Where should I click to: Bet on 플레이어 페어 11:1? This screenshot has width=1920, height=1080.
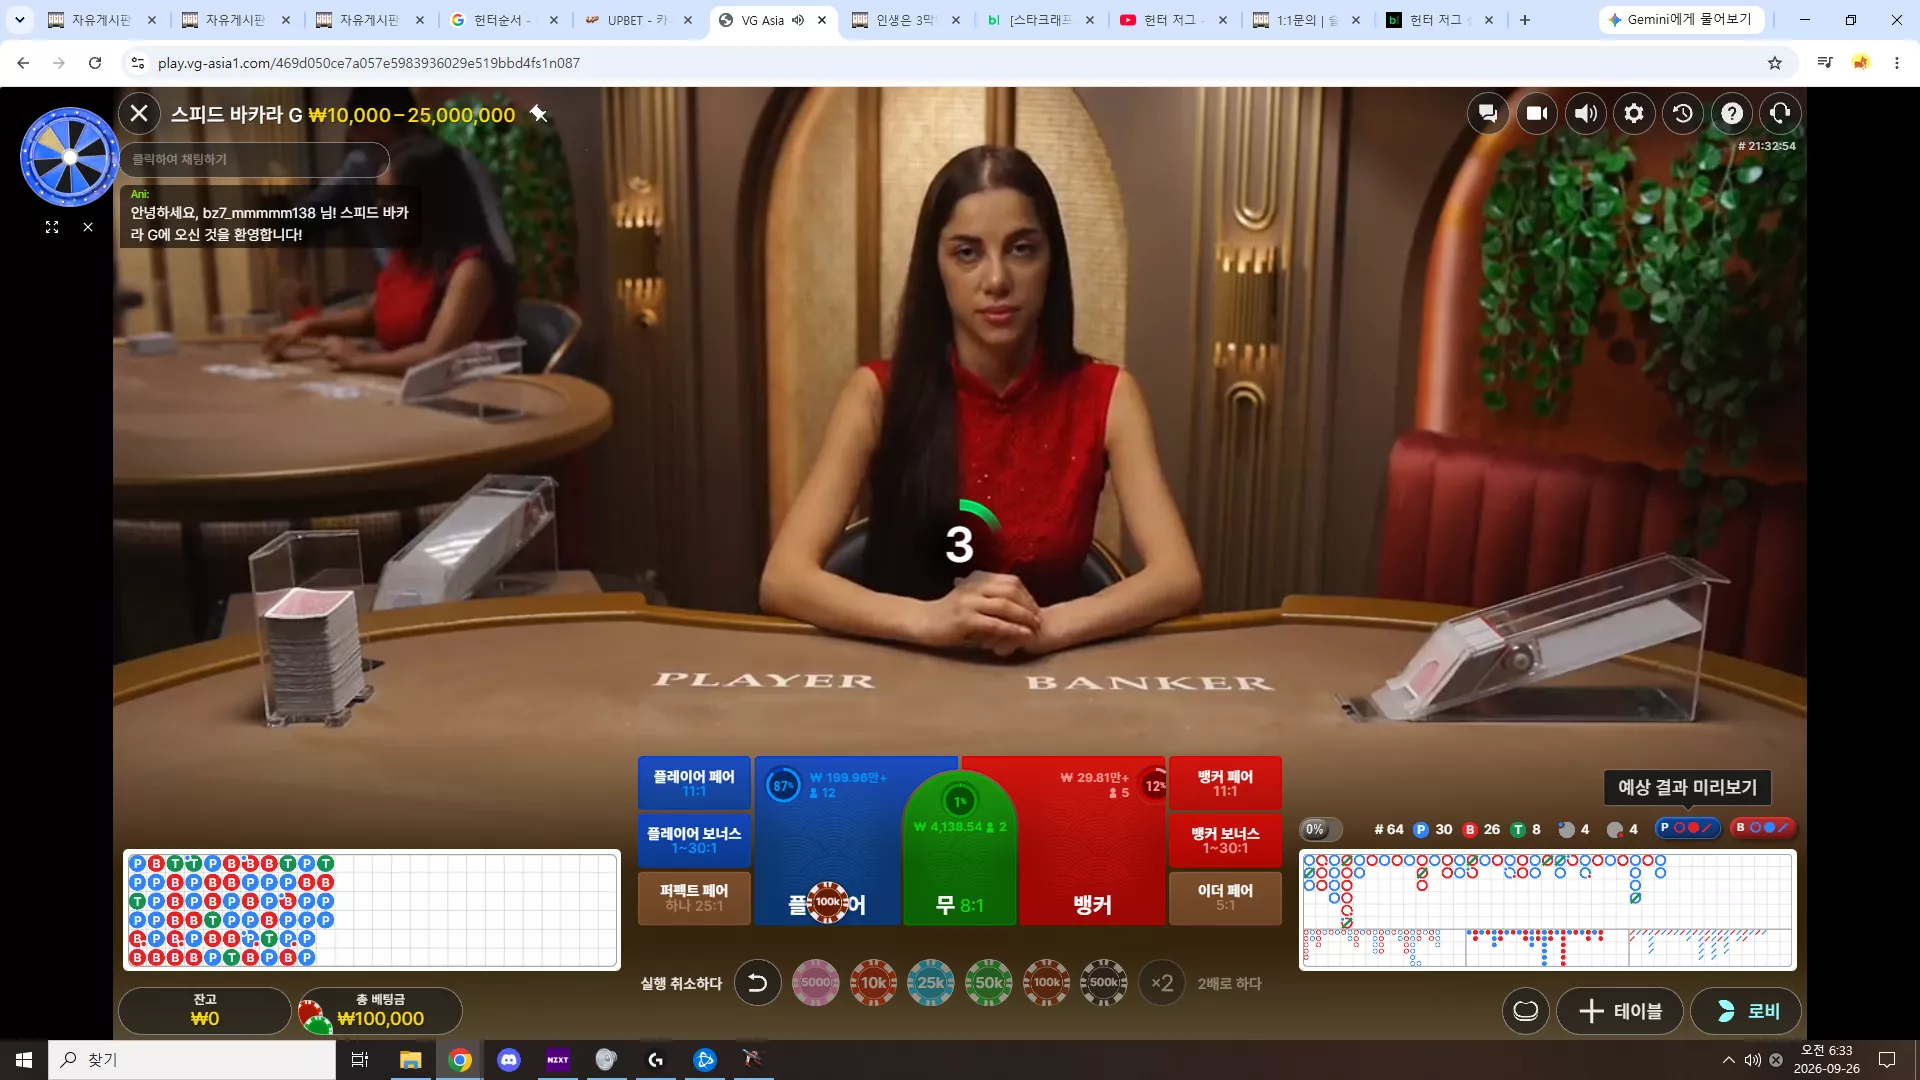pos(694,783)
